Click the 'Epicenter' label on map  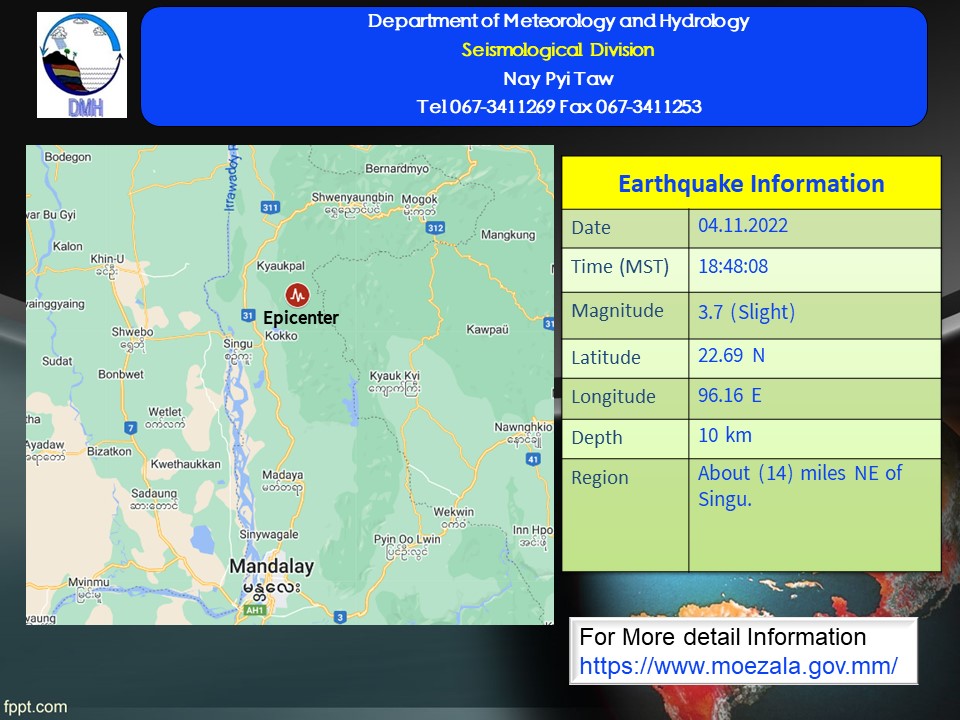coord(301,318)
